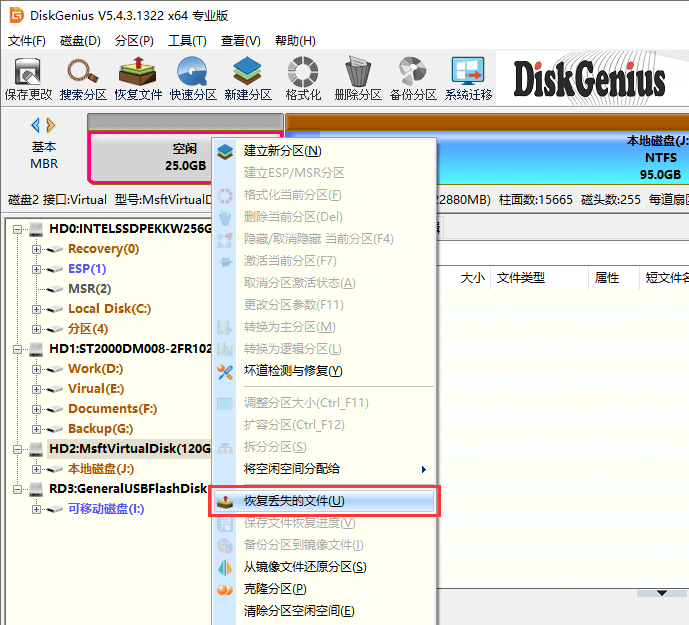The image size is (689, 625).
Task: Open the 文件(F) menu
Action: pyautogui.click(x=27, y=41)
